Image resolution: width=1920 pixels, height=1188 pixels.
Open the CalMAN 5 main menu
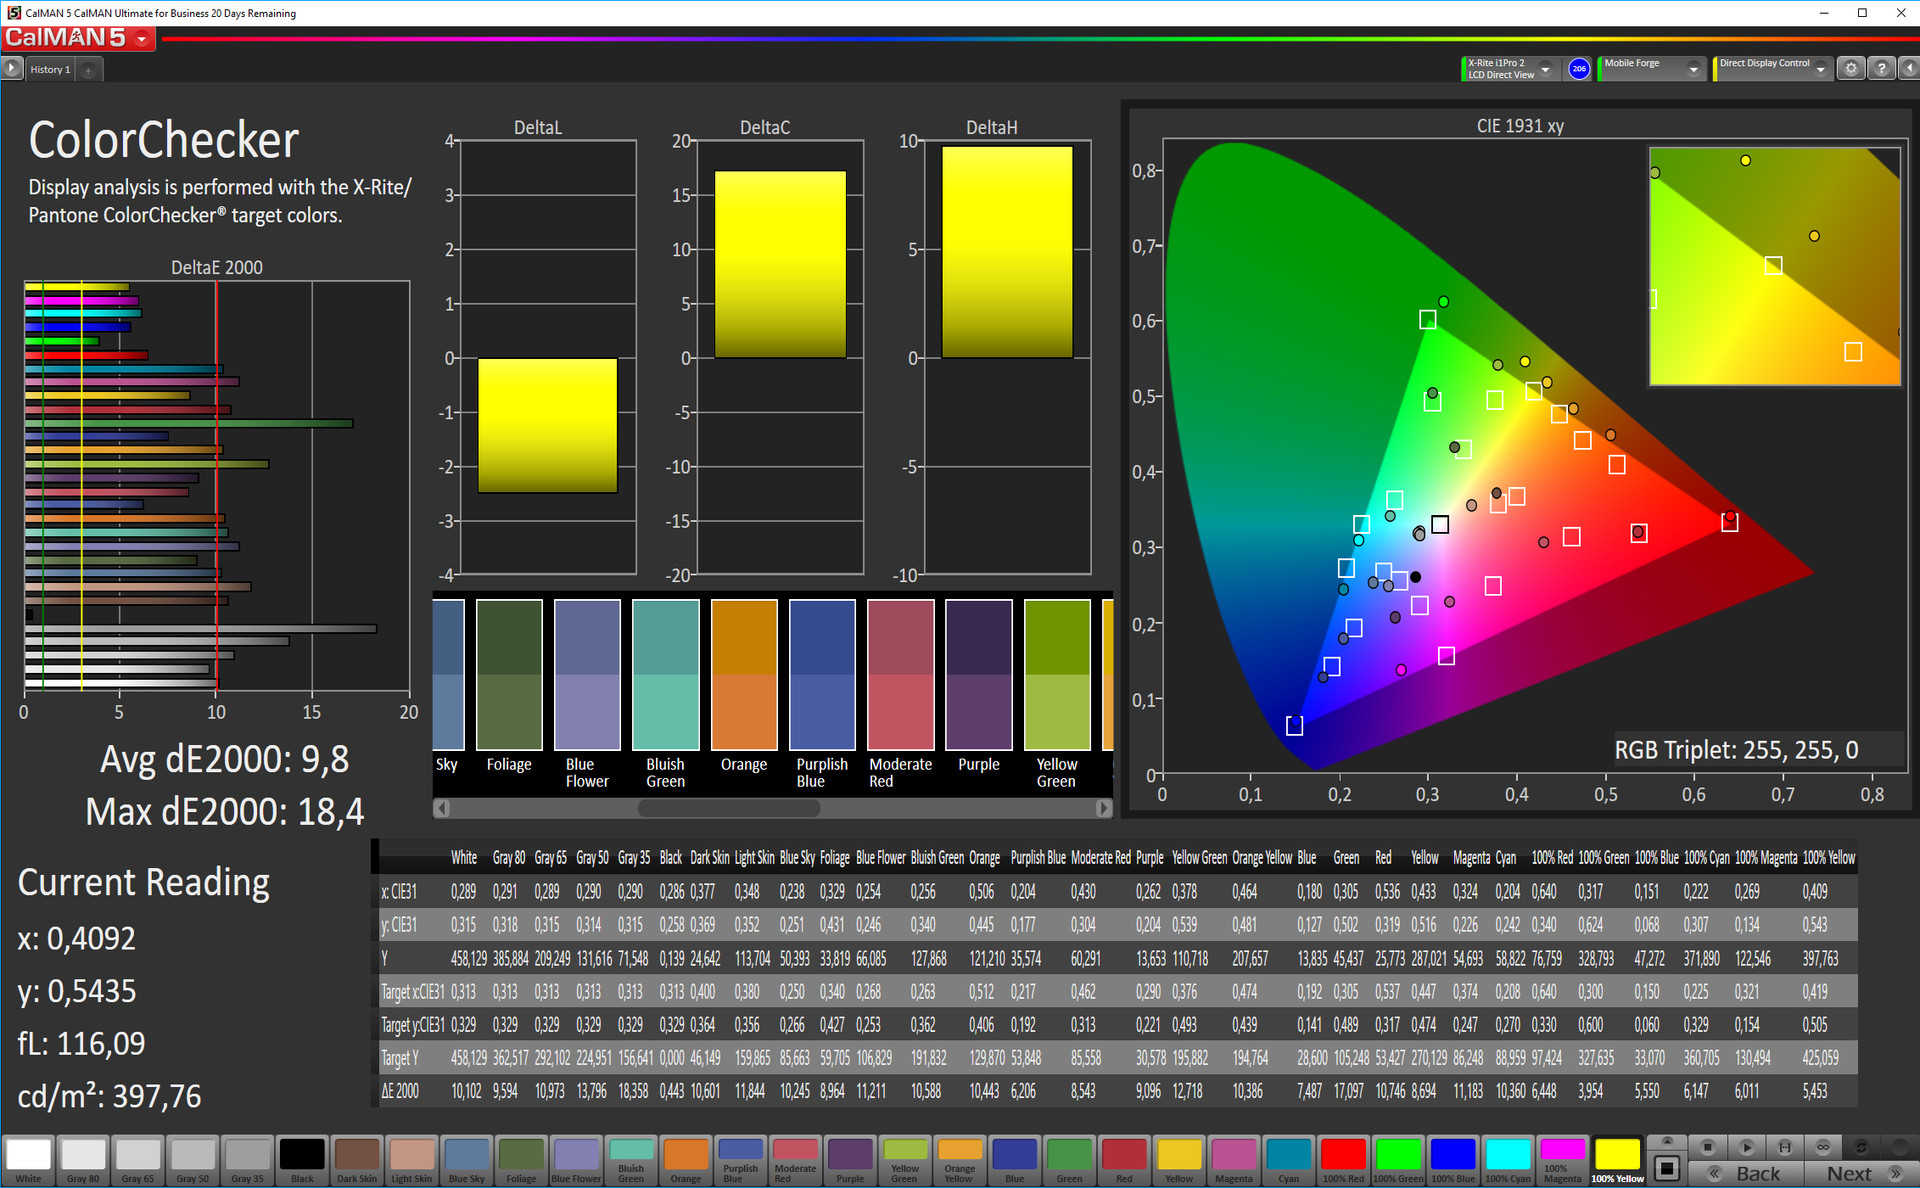pos(142,39)
